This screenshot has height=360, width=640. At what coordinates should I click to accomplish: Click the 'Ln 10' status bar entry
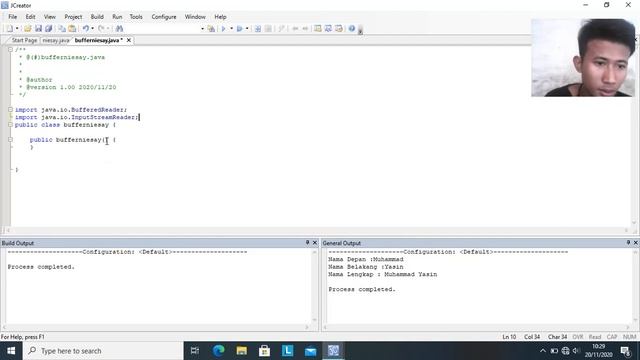pyautogui.click(x=509, y=337)
